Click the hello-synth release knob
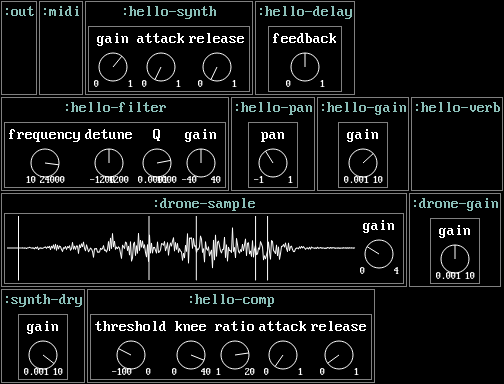504x384 pixels. 217,67
